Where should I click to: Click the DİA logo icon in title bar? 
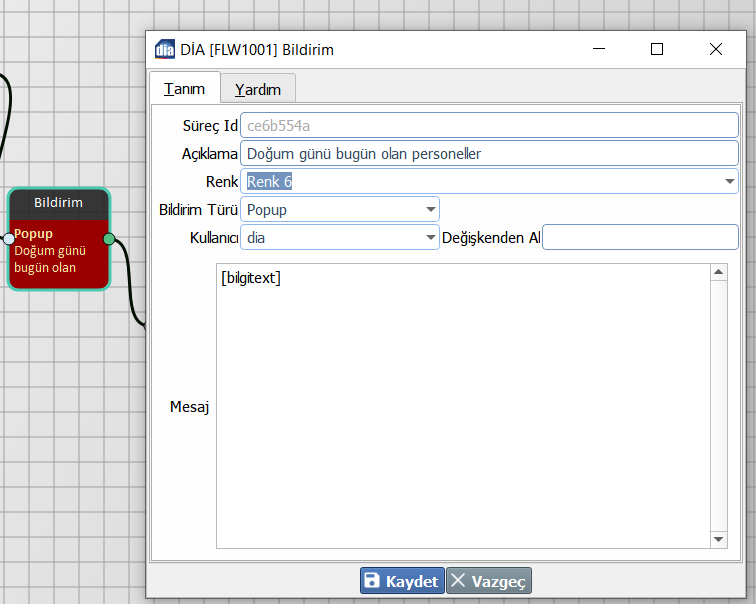click(x=165, y=49)
